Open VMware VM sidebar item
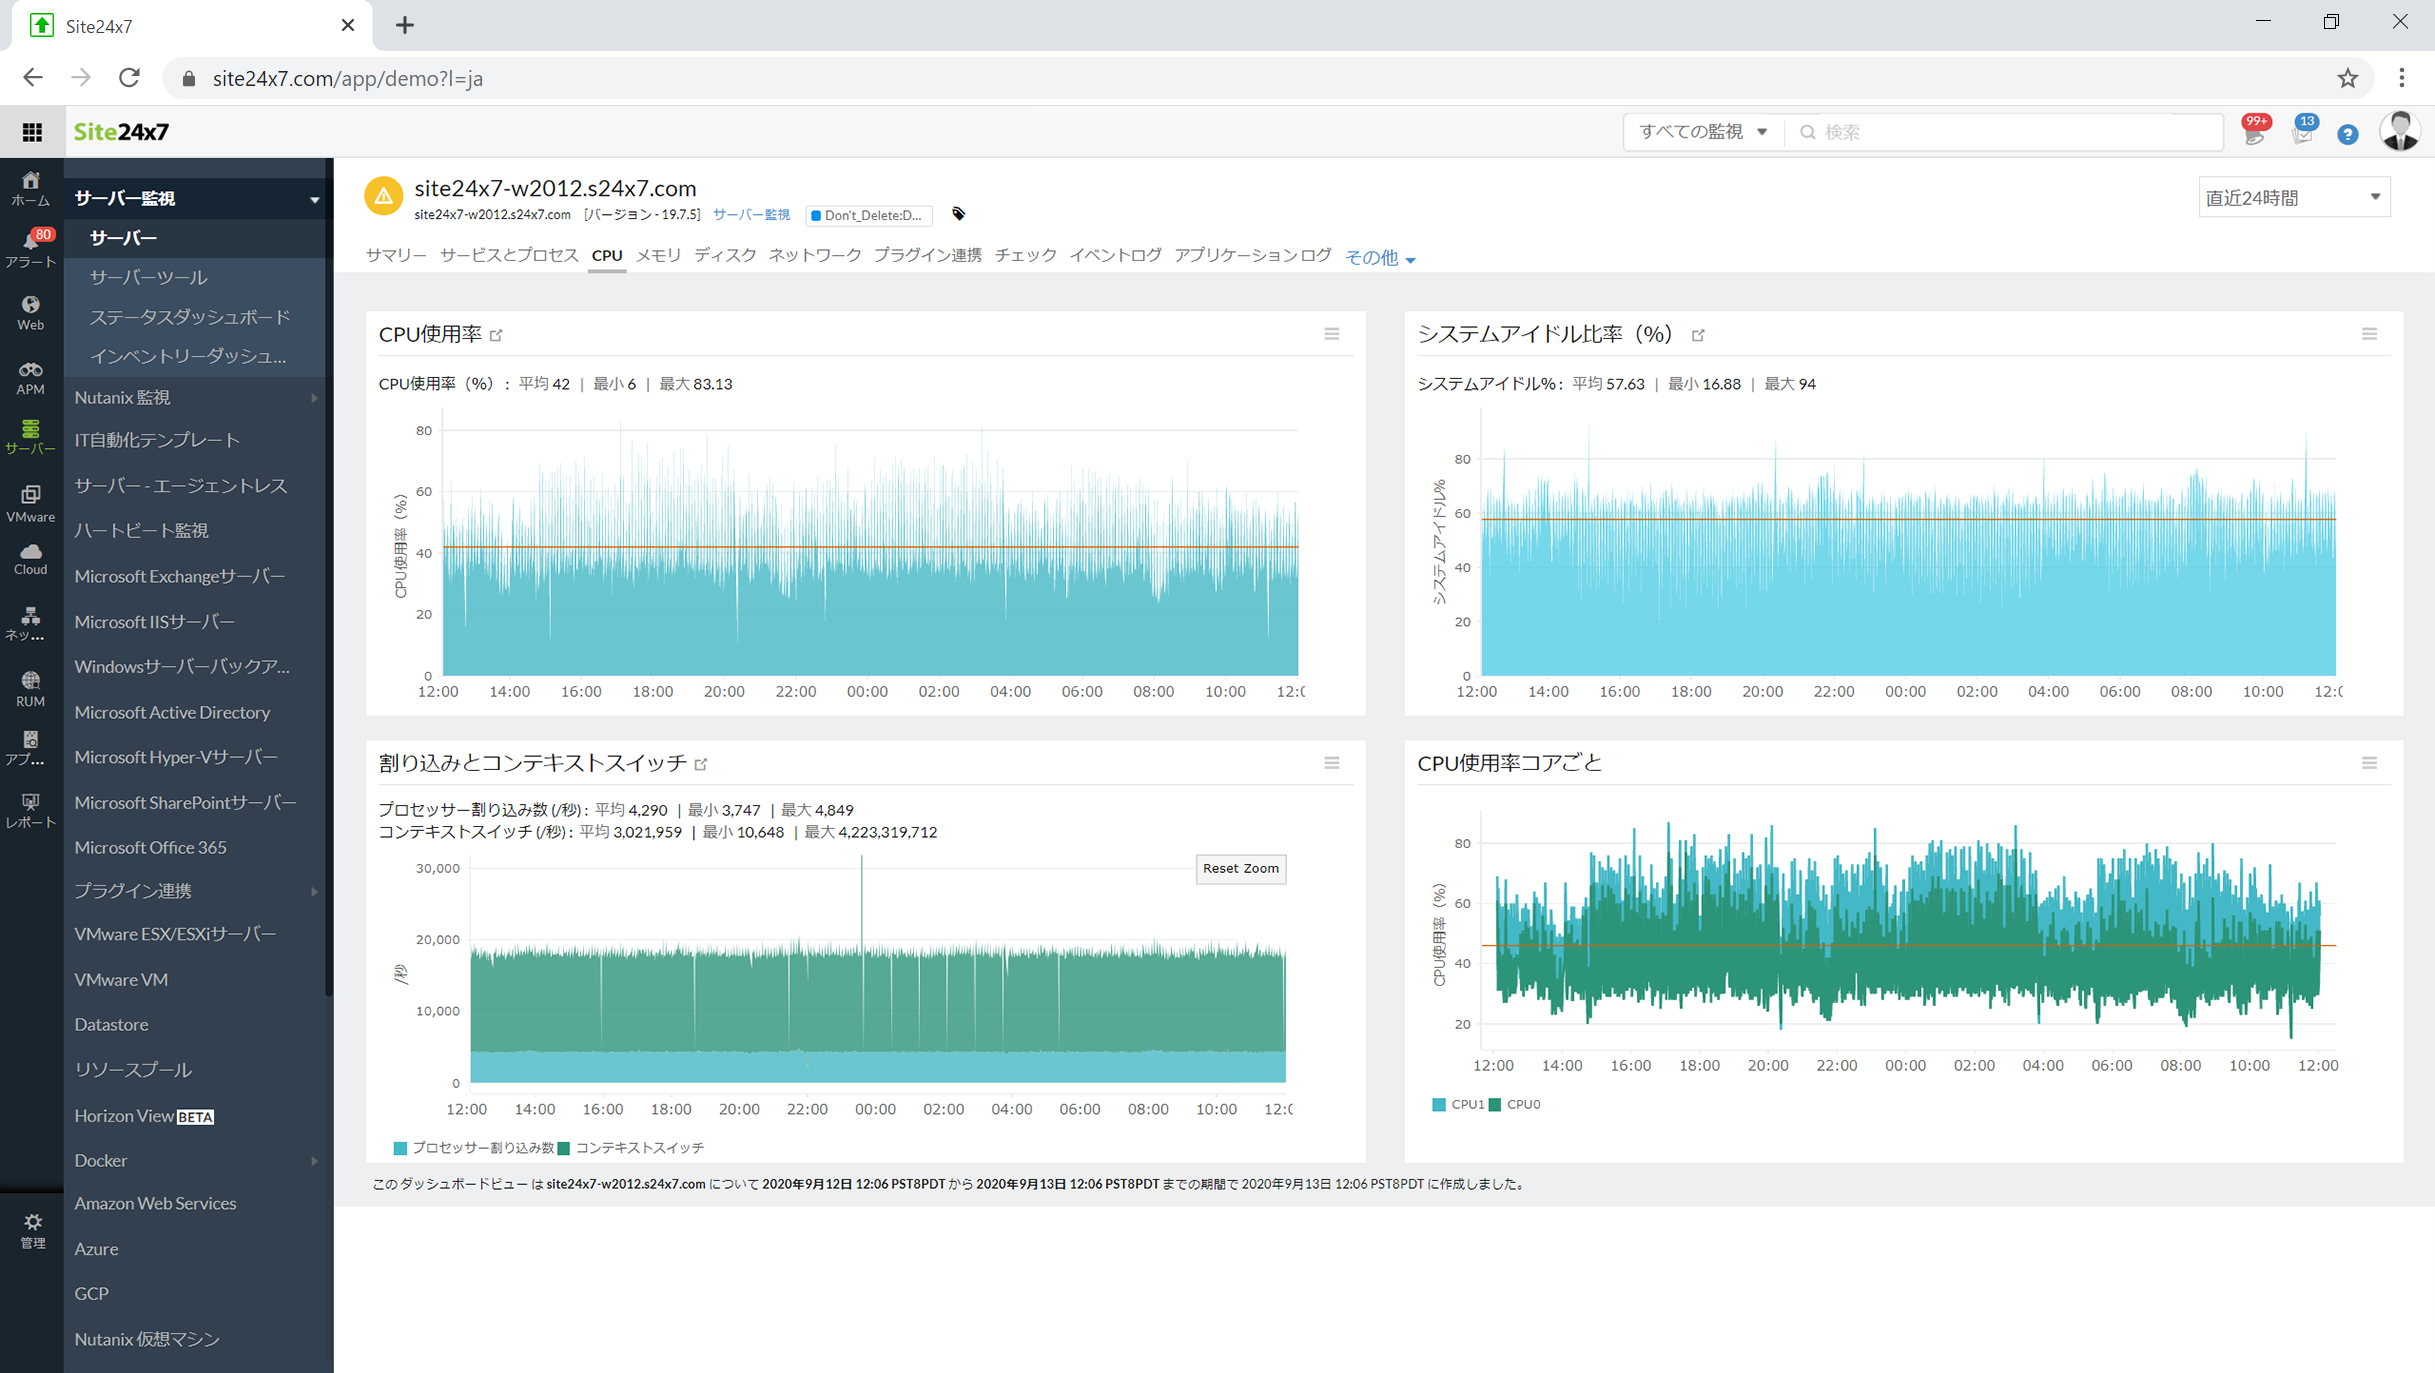 pyautogui.click(x=121, y=979)
